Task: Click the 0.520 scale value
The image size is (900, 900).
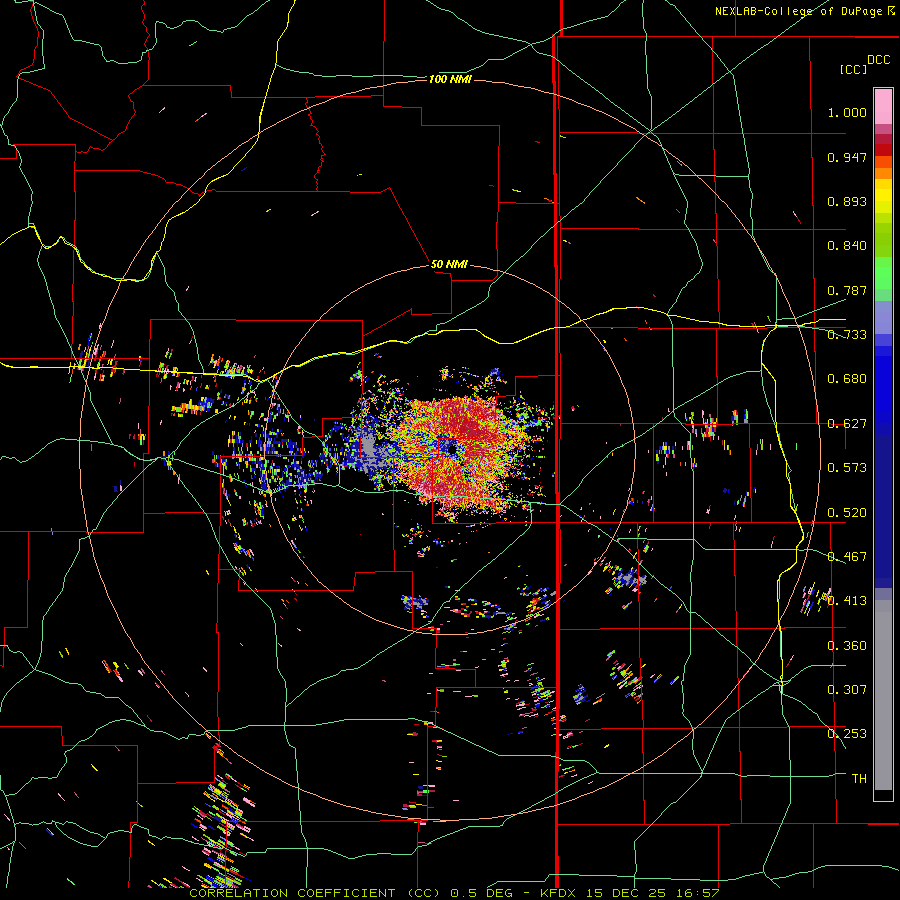Action: (x=847, y=513)
